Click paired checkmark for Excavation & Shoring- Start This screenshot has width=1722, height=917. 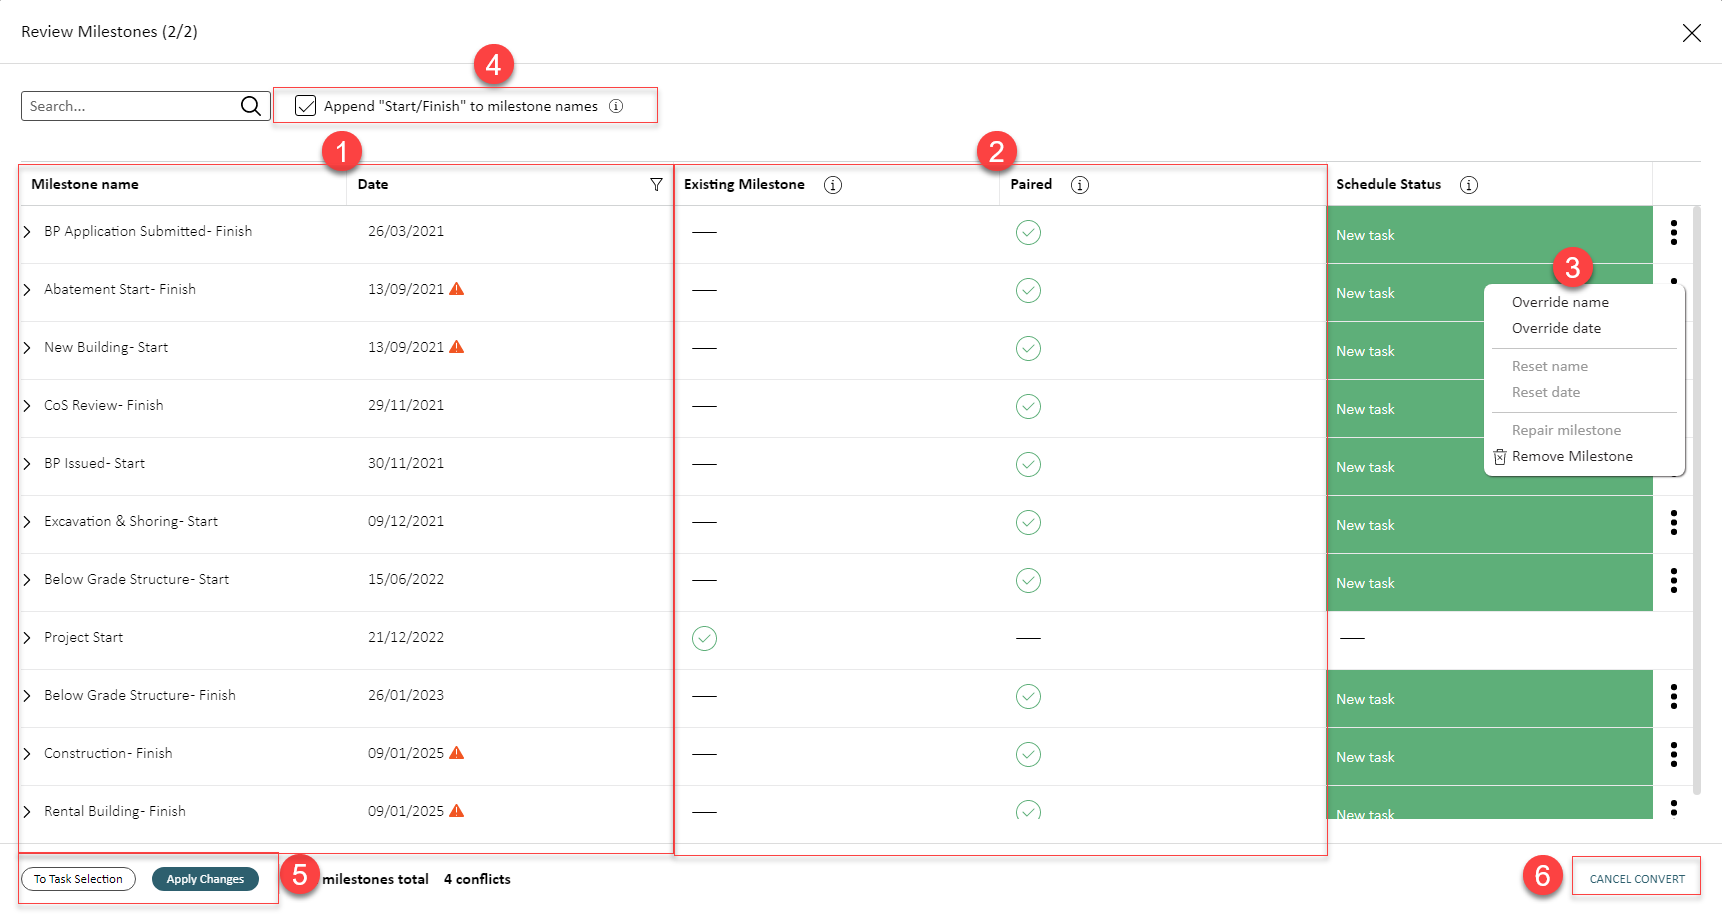tap(1028, 523)
